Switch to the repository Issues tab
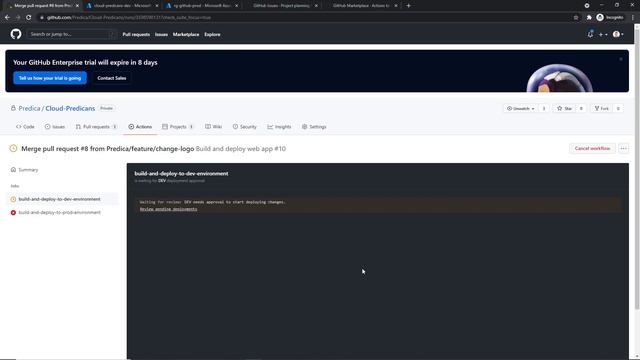Image resolution: width=640 pixels, height=360 pixels. 55,127
